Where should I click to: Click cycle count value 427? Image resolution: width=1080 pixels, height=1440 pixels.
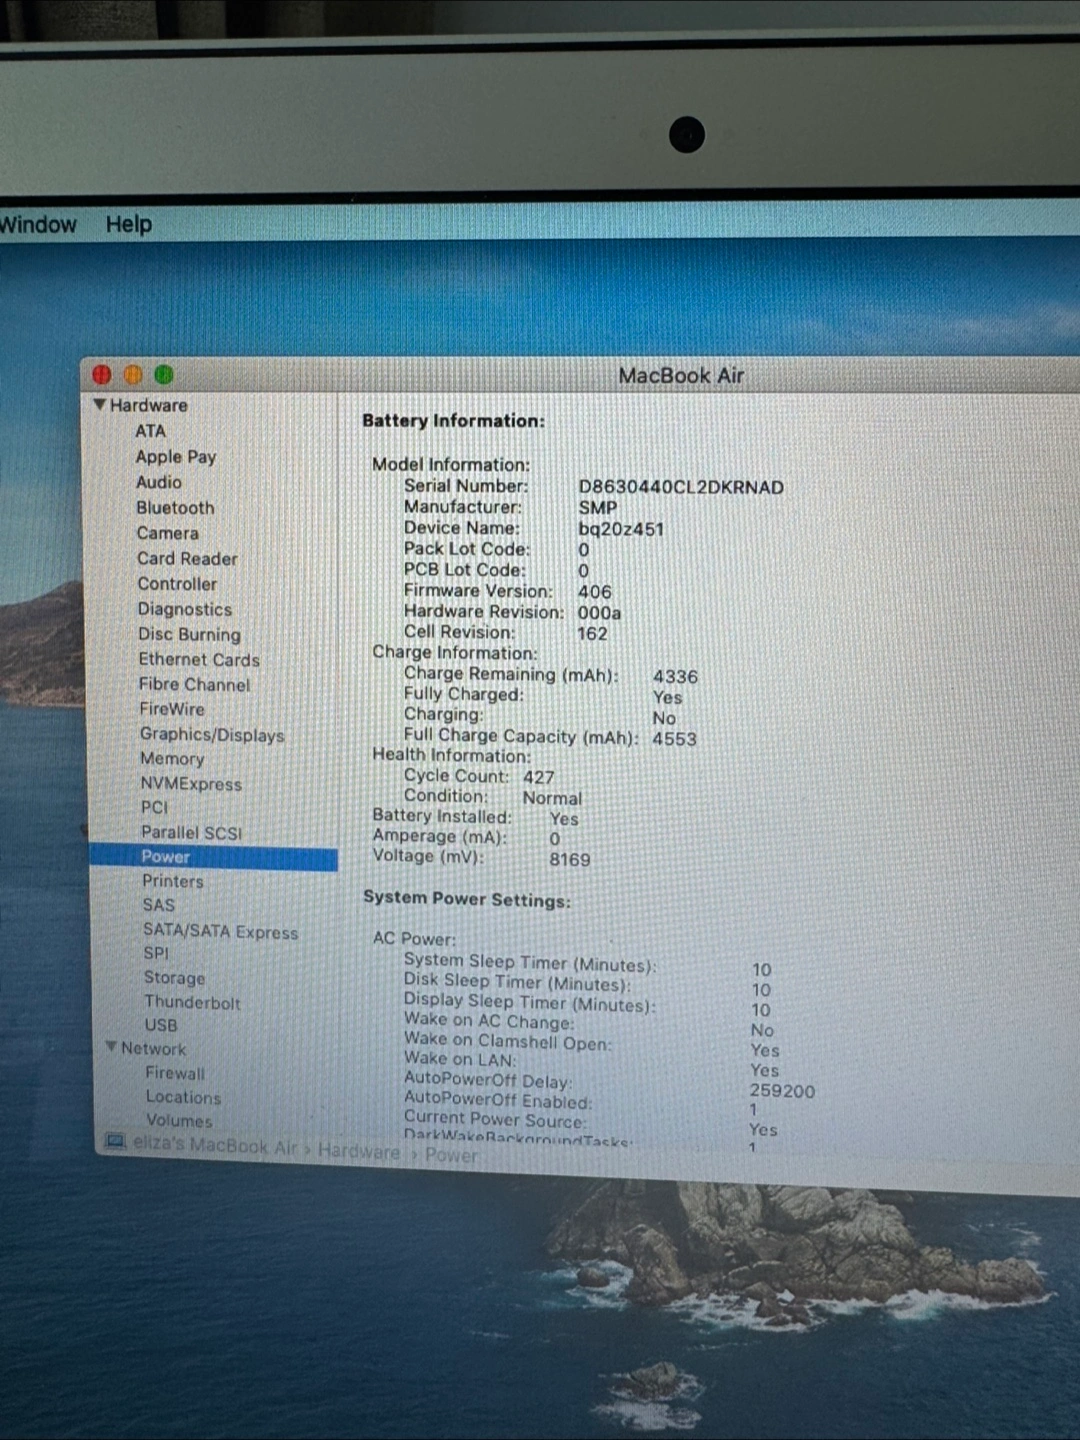pos(538,777)
